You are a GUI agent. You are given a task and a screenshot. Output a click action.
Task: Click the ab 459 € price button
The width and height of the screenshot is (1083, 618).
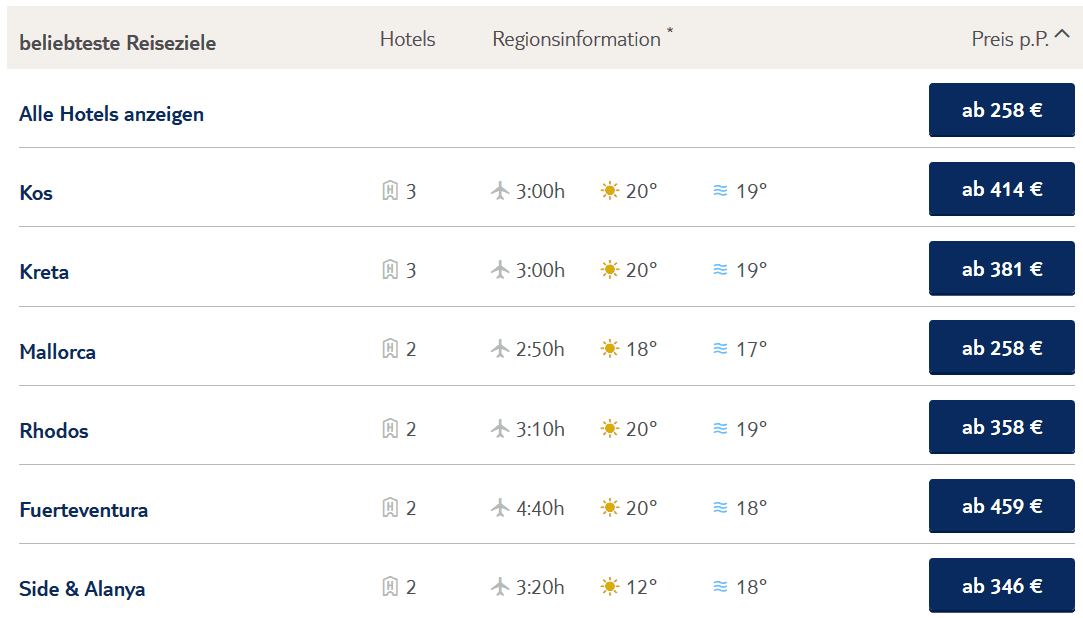[x=1001, y=507]
